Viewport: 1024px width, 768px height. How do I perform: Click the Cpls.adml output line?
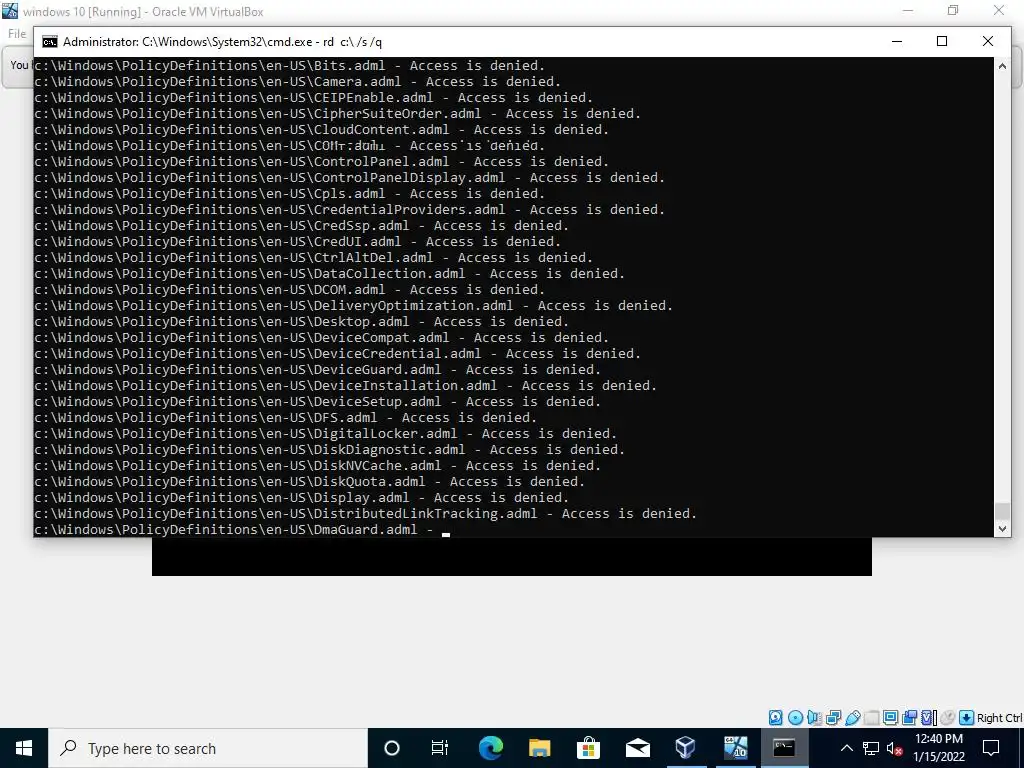tap(289, 193)
